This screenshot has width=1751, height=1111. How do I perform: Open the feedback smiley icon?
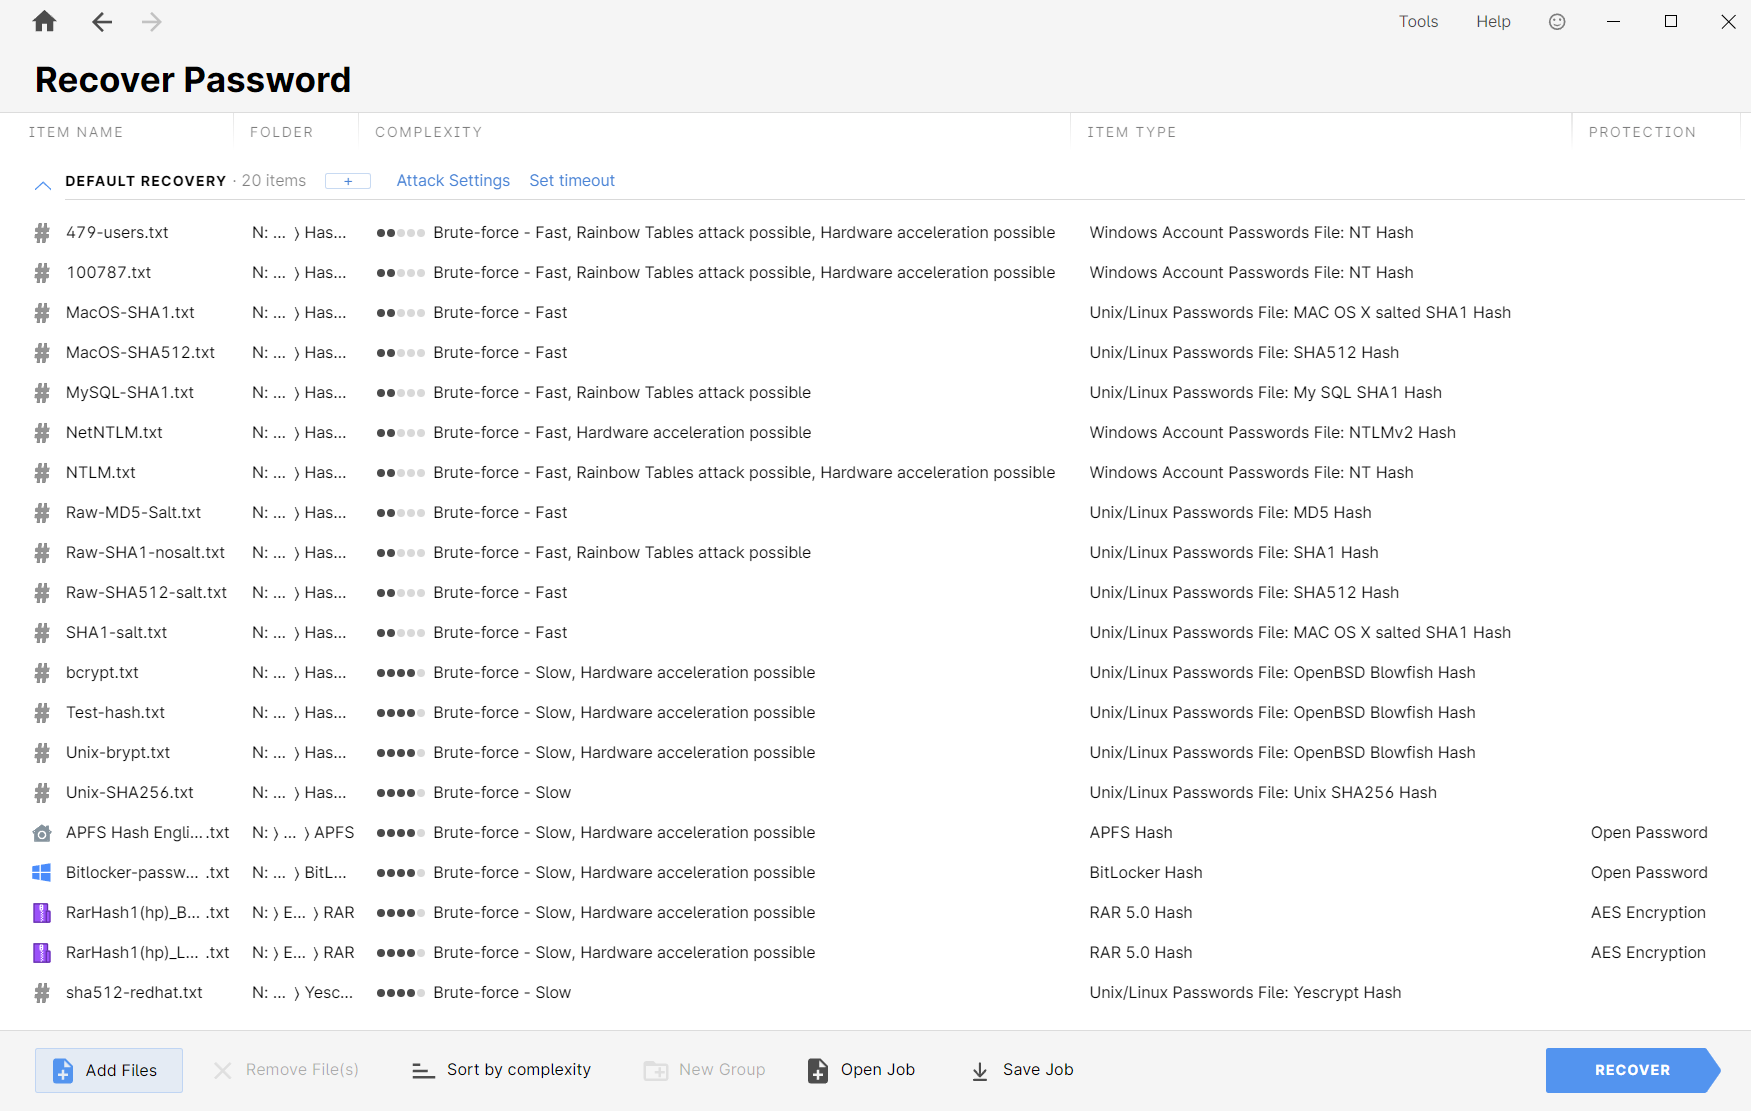tap(1557, 21)
